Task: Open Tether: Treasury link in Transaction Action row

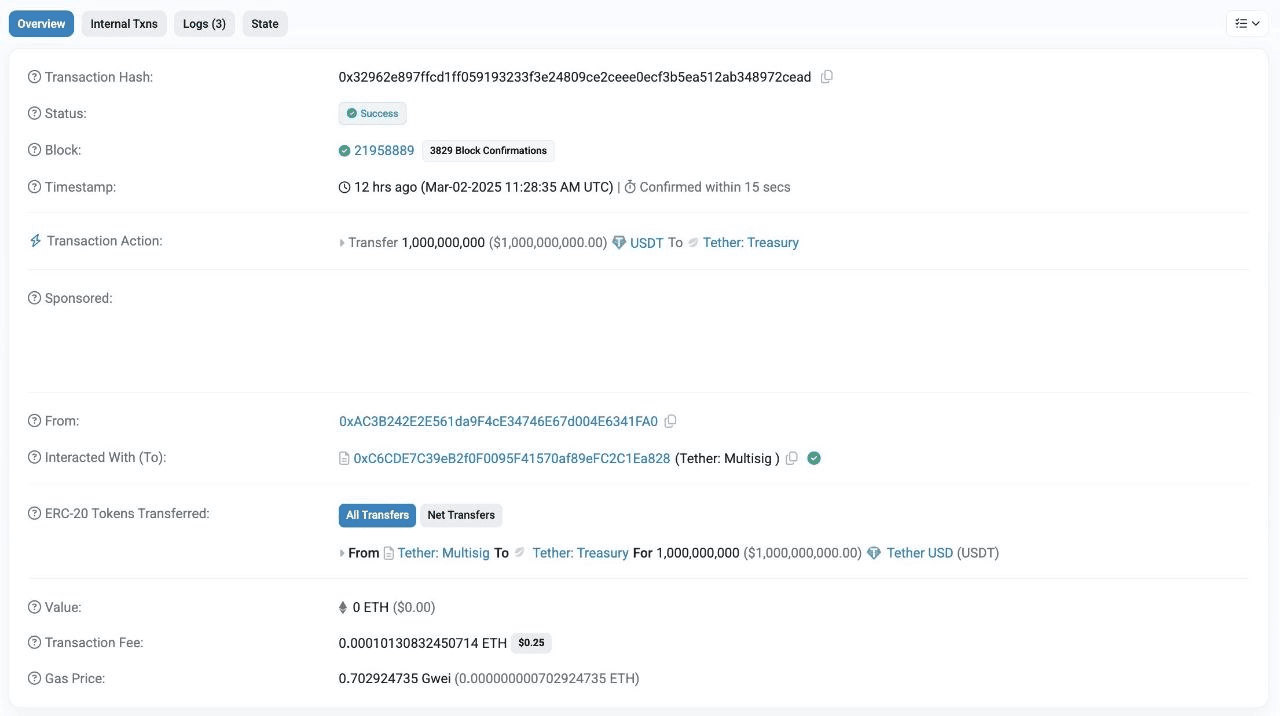Action: click(x=751, y=243)
